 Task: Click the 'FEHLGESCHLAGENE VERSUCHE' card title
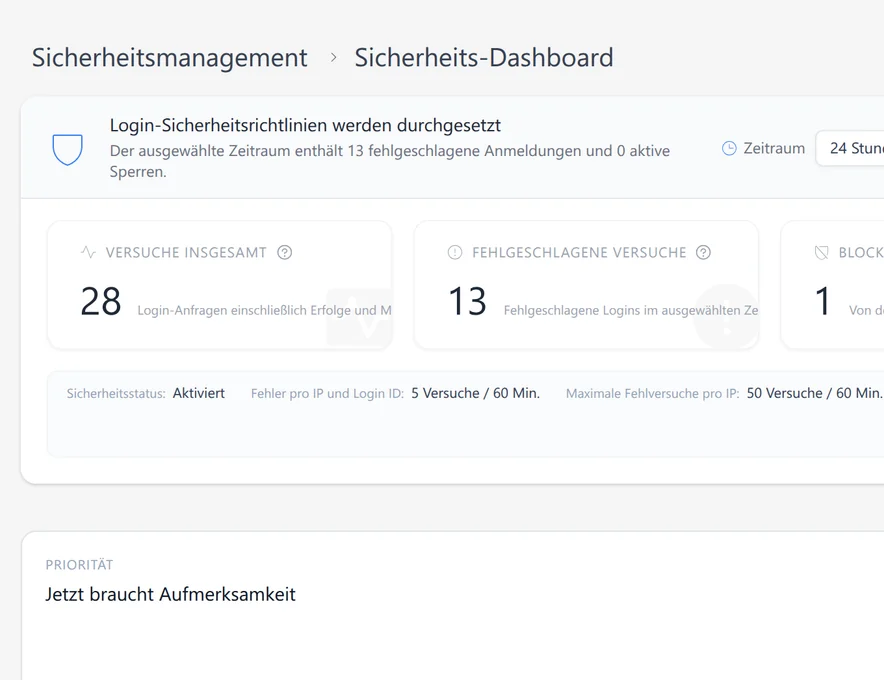(x=580, y=253)
